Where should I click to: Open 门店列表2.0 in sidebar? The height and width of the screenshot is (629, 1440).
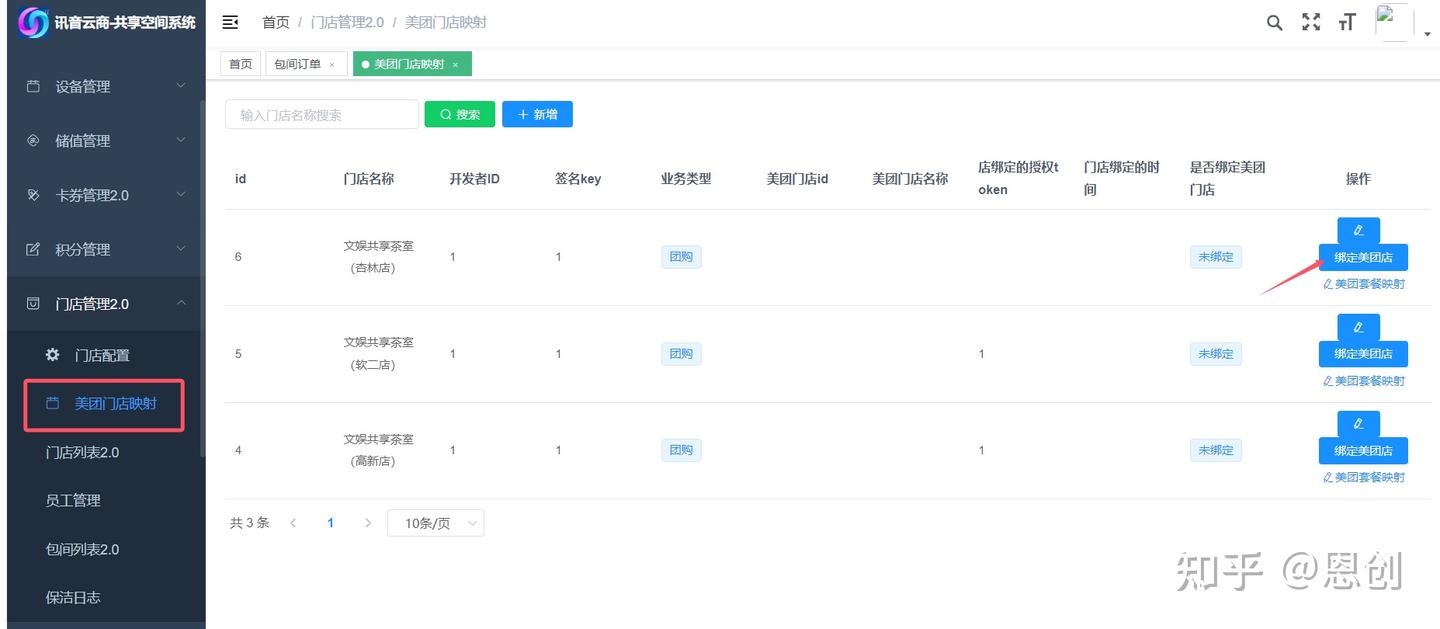coord(82,452)
